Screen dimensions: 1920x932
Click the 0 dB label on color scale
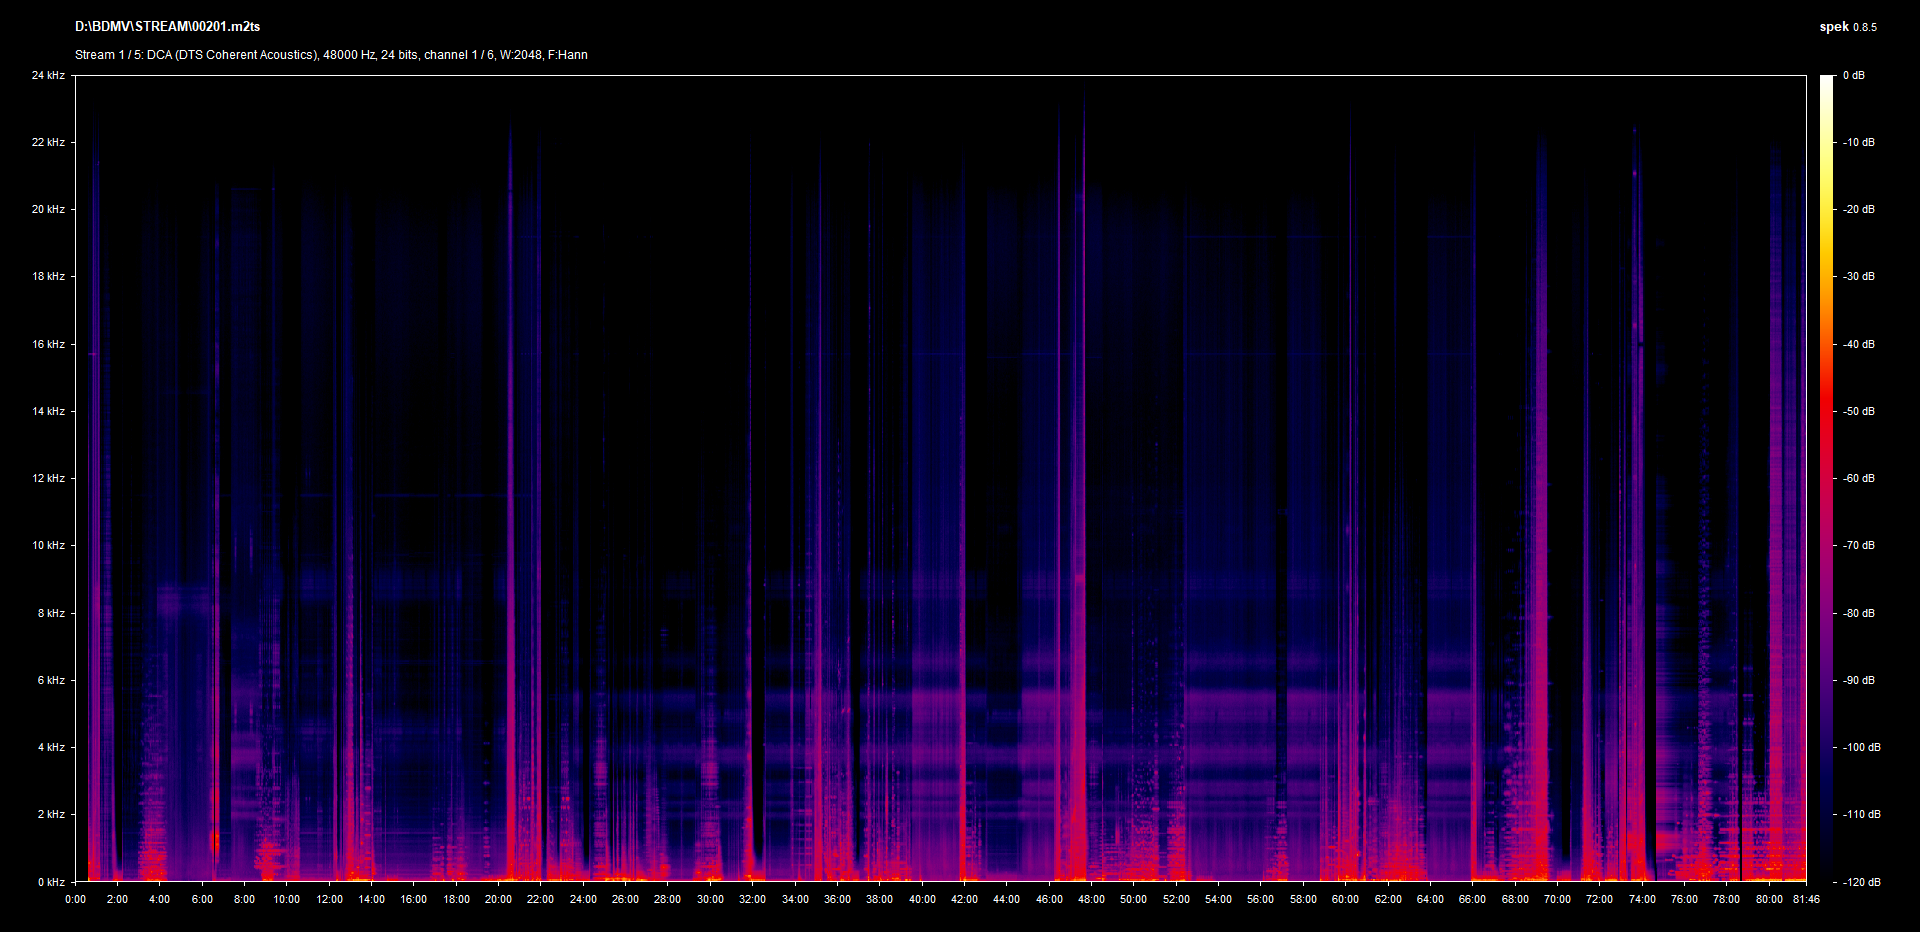(1853, 76)
